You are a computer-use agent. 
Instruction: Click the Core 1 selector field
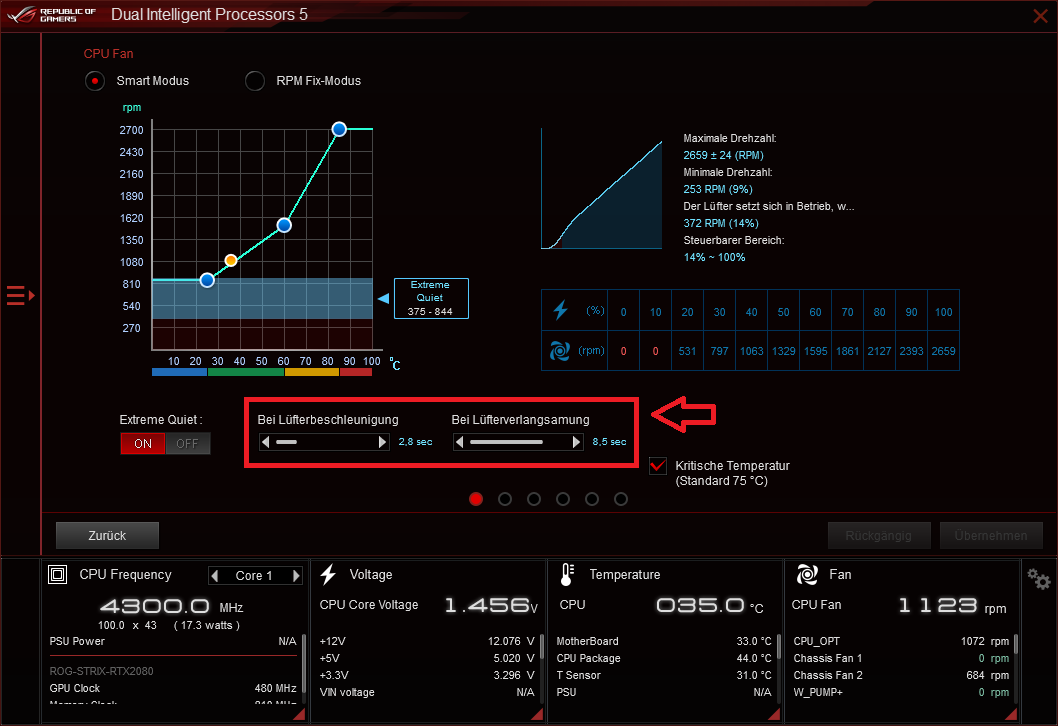pyautogui.click(x=255, y=576)
